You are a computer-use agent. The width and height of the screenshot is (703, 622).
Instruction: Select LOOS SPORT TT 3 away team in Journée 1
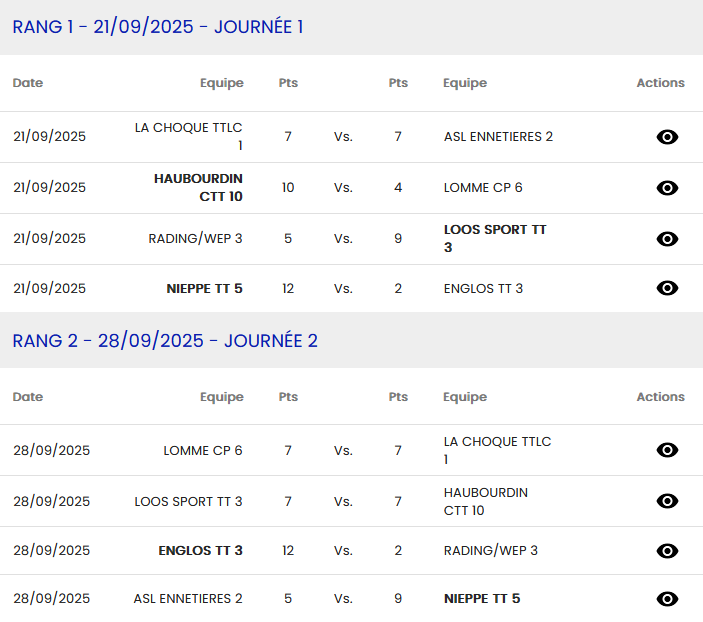click(x=495, y=238)
